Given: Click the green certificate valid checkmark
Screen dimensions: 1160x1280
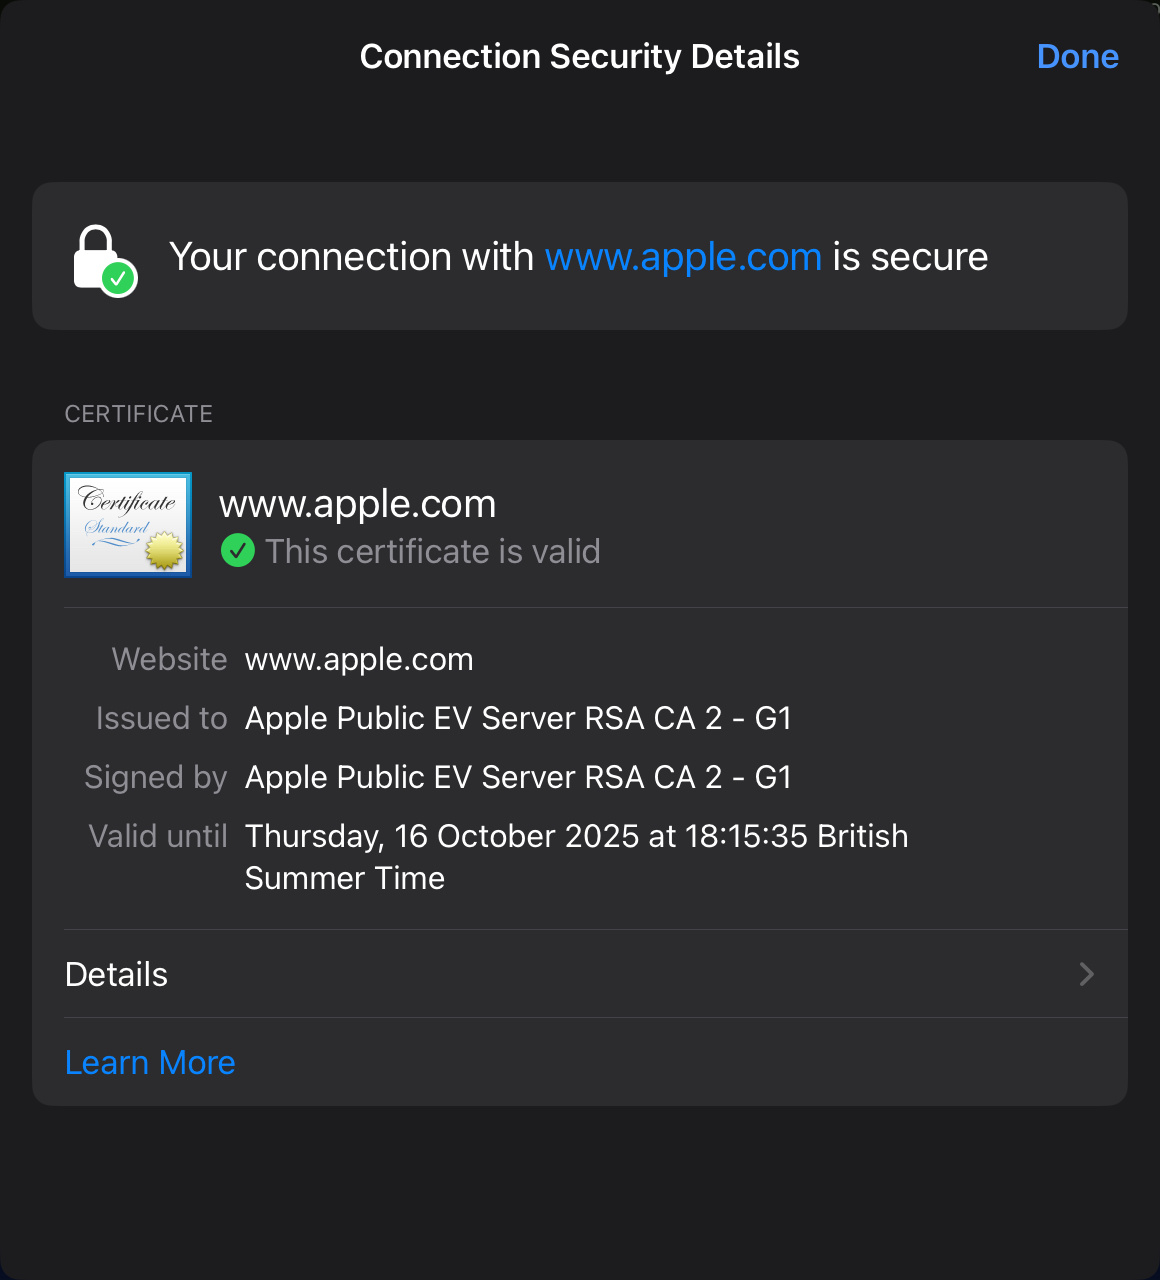Looking at the screenshot, I should tap(237, 551).
